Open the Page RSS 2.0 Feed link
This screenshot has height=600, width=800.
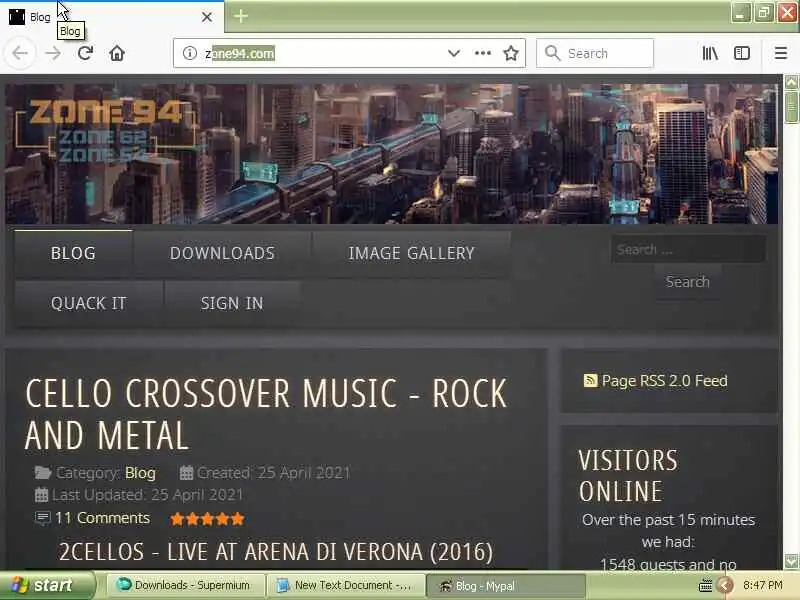pyautogui.click(x=664, y=381)
